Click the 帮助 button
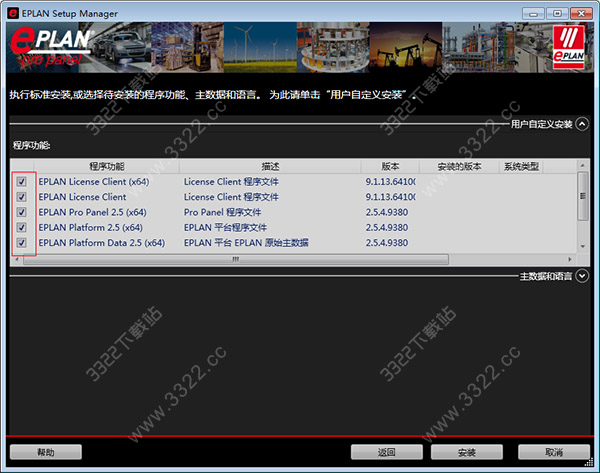The width and height of the screenshot is (600, 473). [46, 452]
